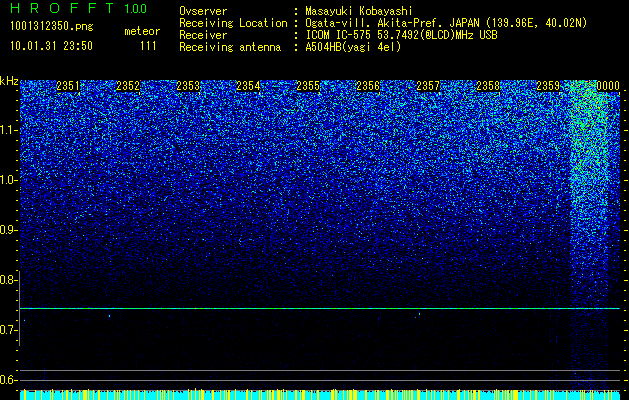Screen dimensions: 629x400
Task: Select the file name 1001312350.png
Action: (52, 27)
